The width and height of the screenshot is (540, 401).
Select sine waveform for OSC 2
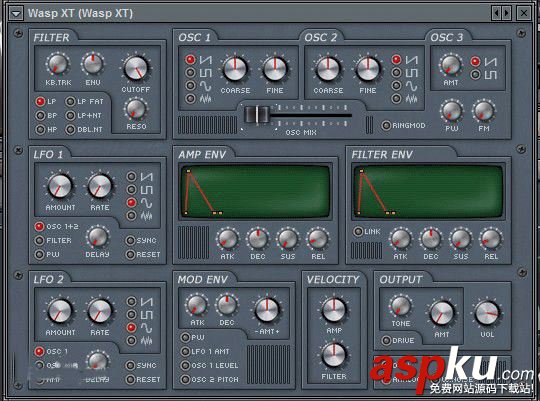pyautogui.click(x=396, y=85)
